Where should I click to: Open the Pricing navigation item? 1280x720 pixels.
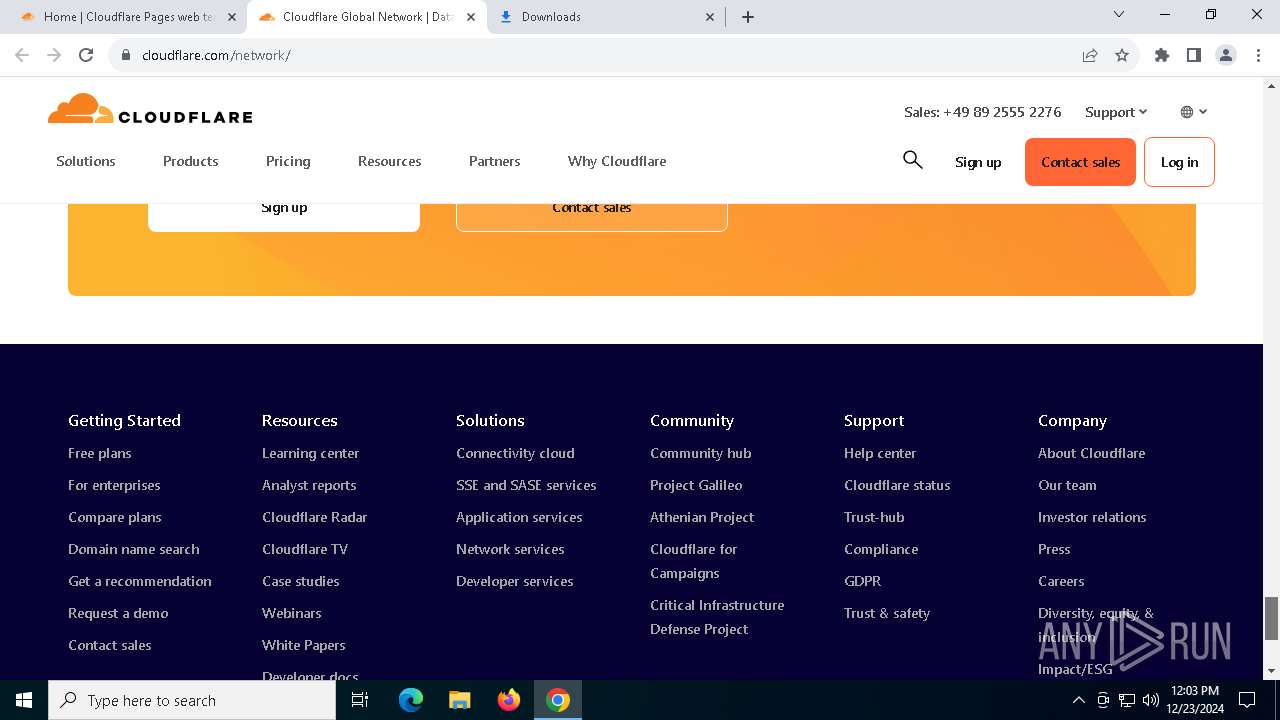point(288,161)
